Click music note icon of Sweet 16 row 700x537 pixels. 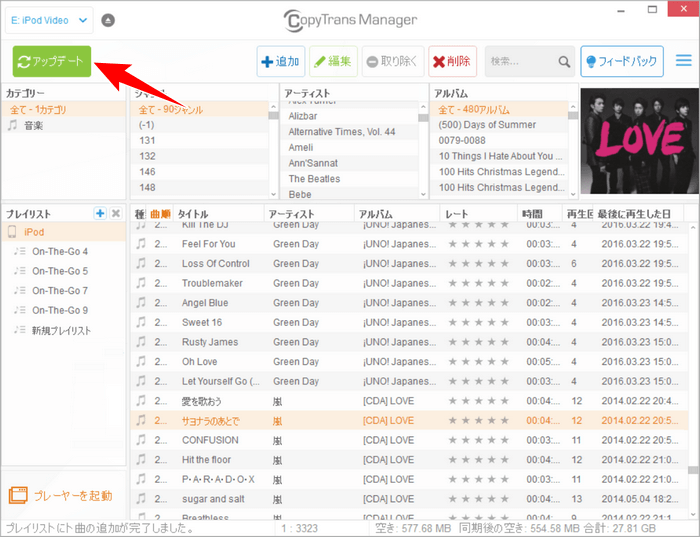click(141, 322)
